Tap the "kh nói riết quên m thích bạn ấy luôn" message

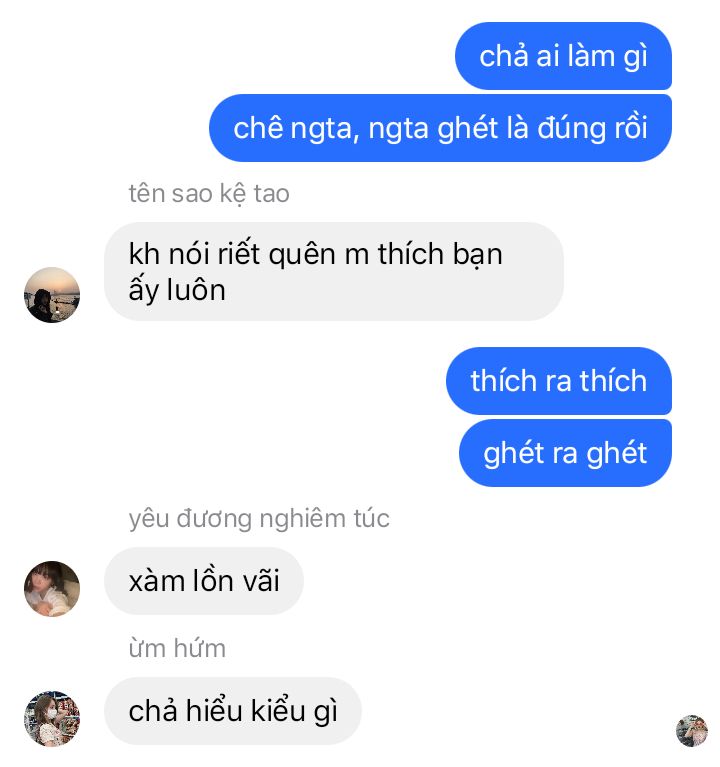[x=334, y=271]
